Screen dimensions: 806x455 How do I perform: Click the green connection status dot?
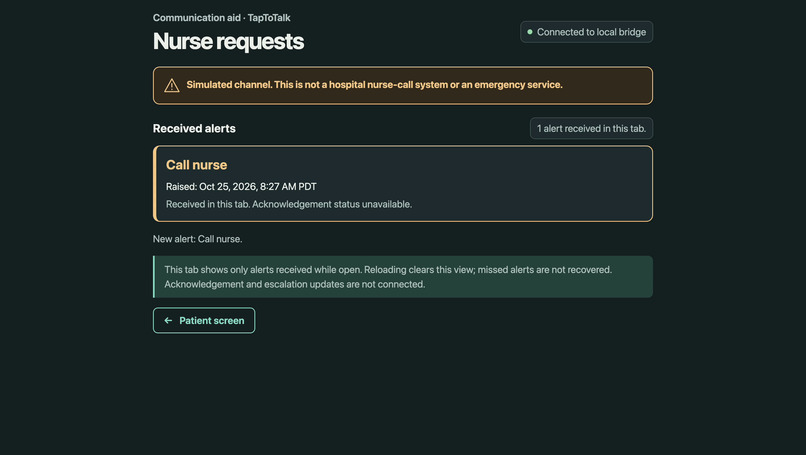pyautogui.click(x=529, y=32)
